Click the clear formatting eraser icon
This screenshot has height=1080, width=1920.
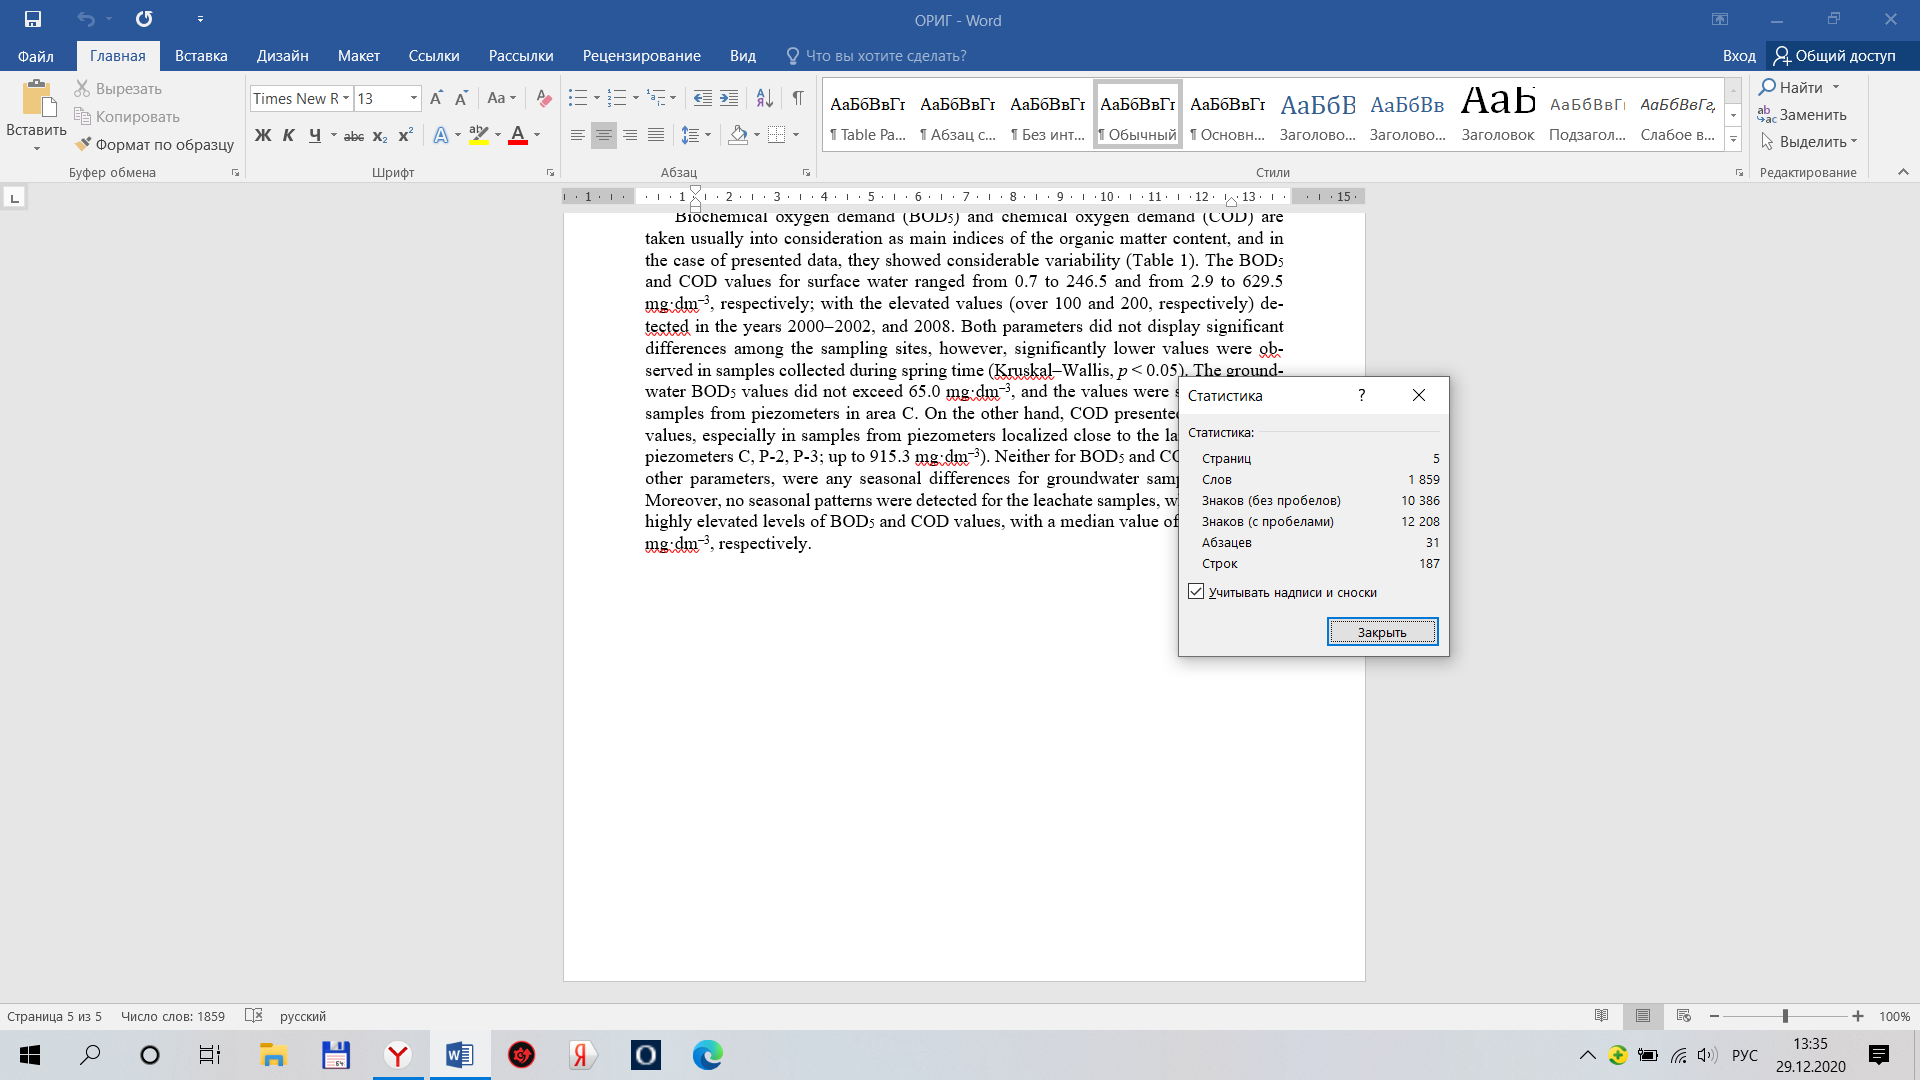pos(544,98)
